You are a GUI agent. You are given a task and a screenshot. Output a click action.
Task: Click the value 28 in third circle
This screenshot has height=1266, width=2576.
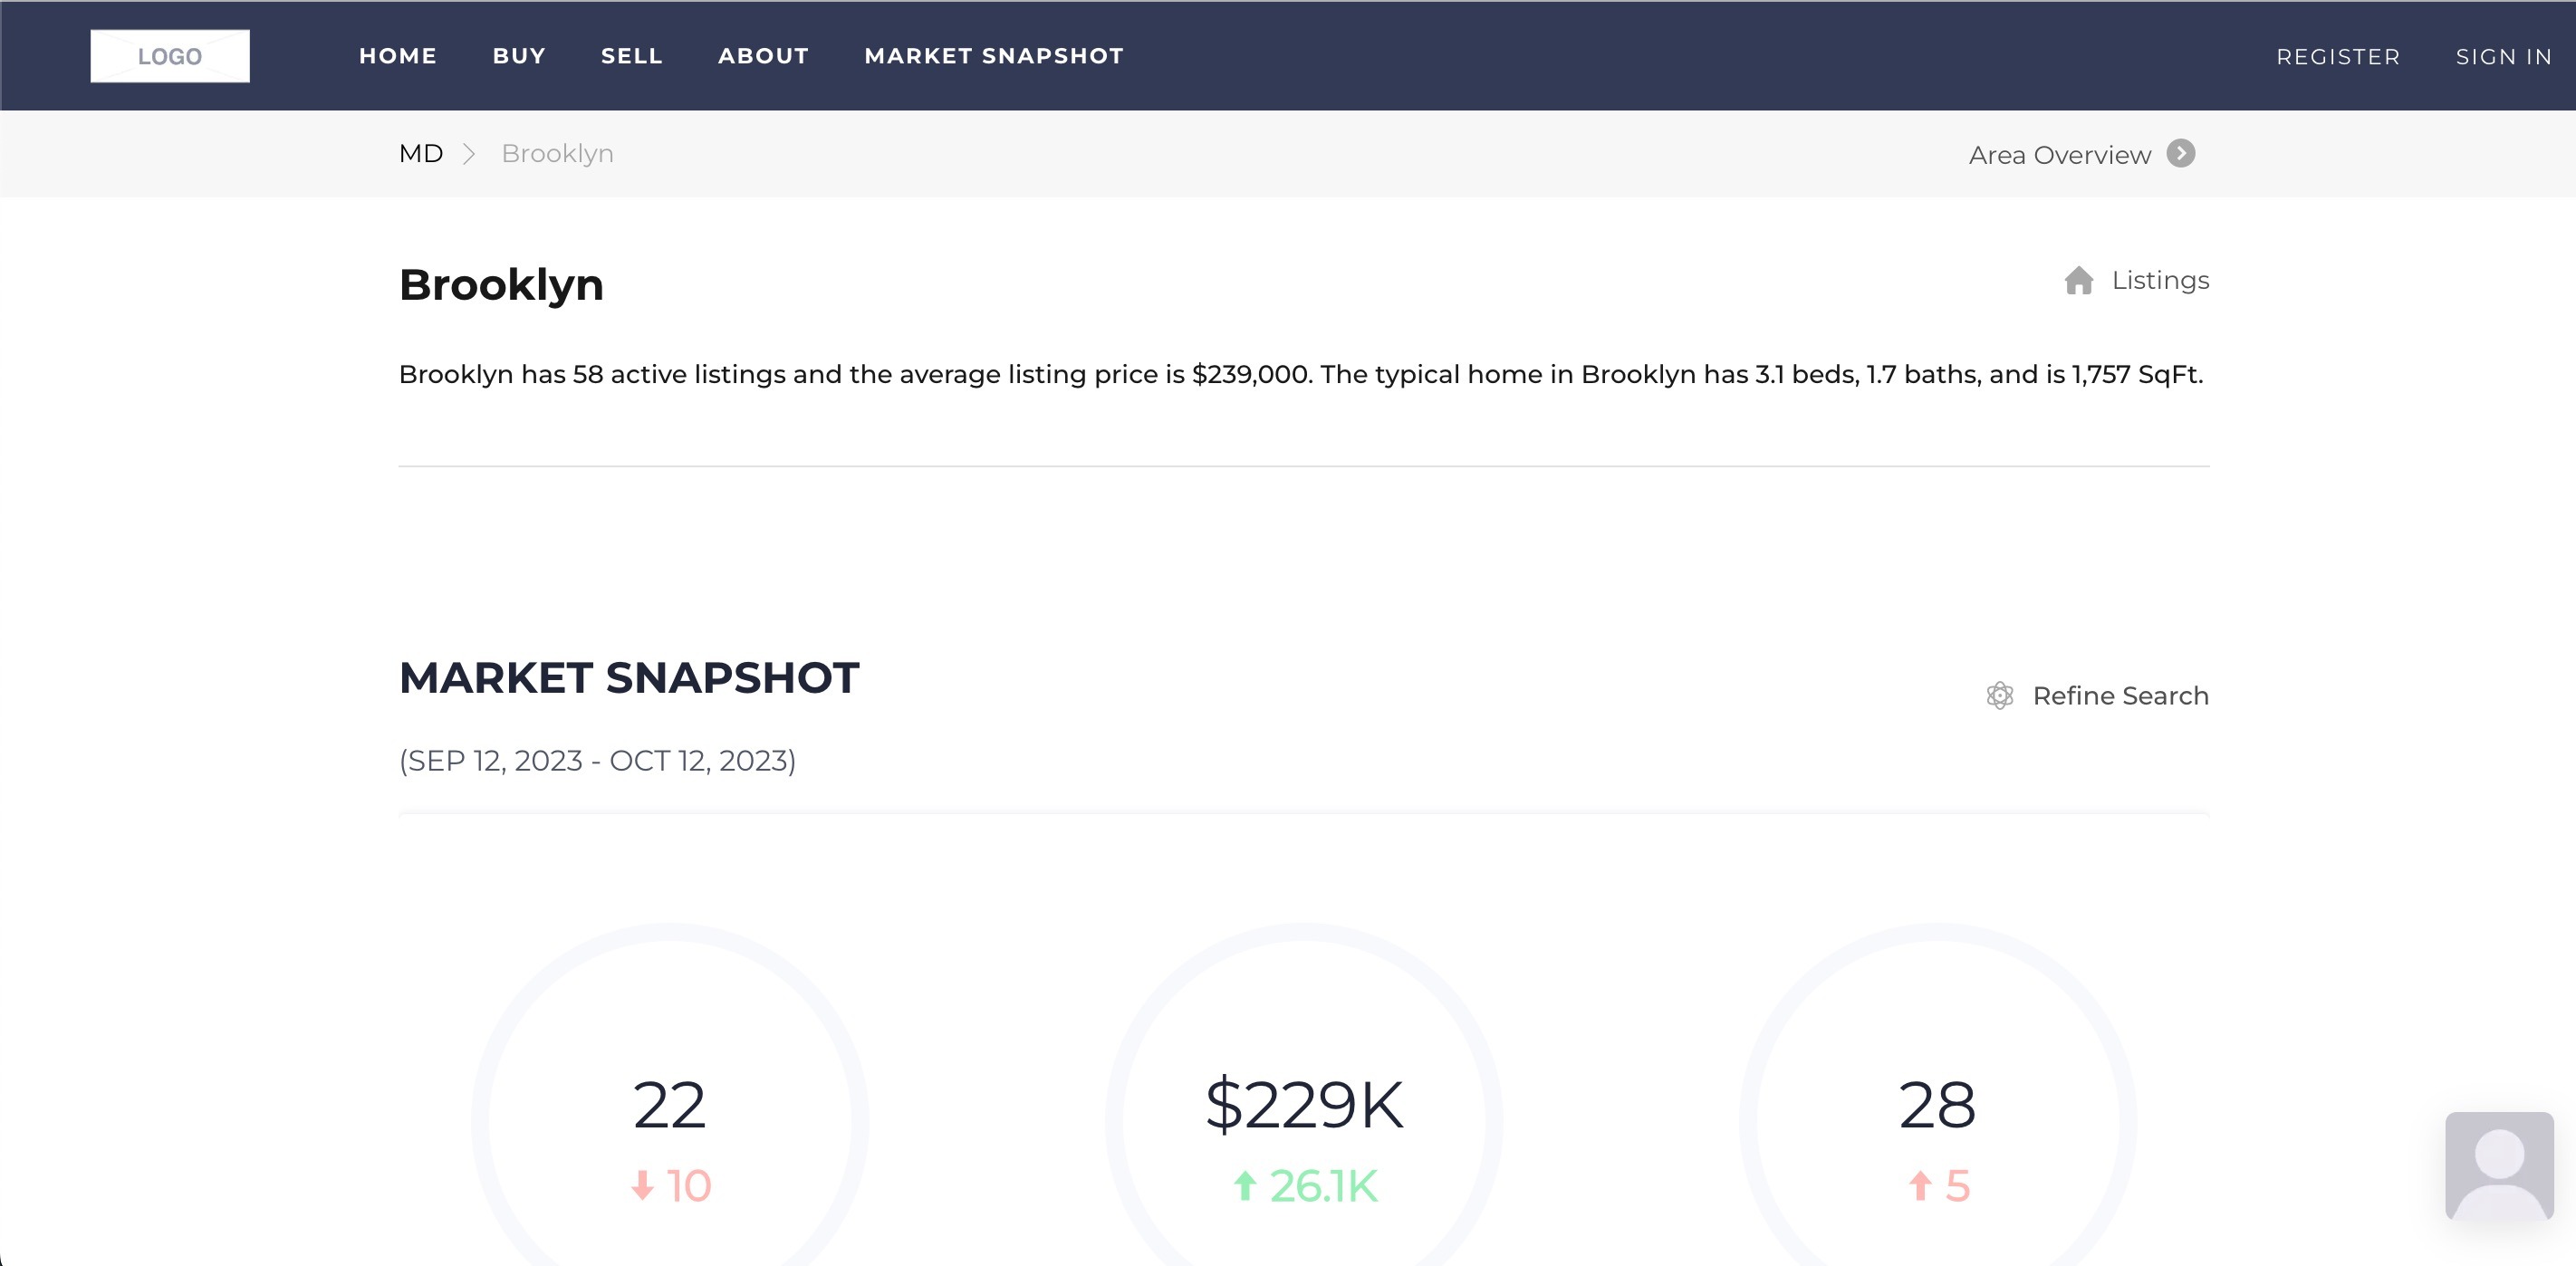(1937, 1106)
